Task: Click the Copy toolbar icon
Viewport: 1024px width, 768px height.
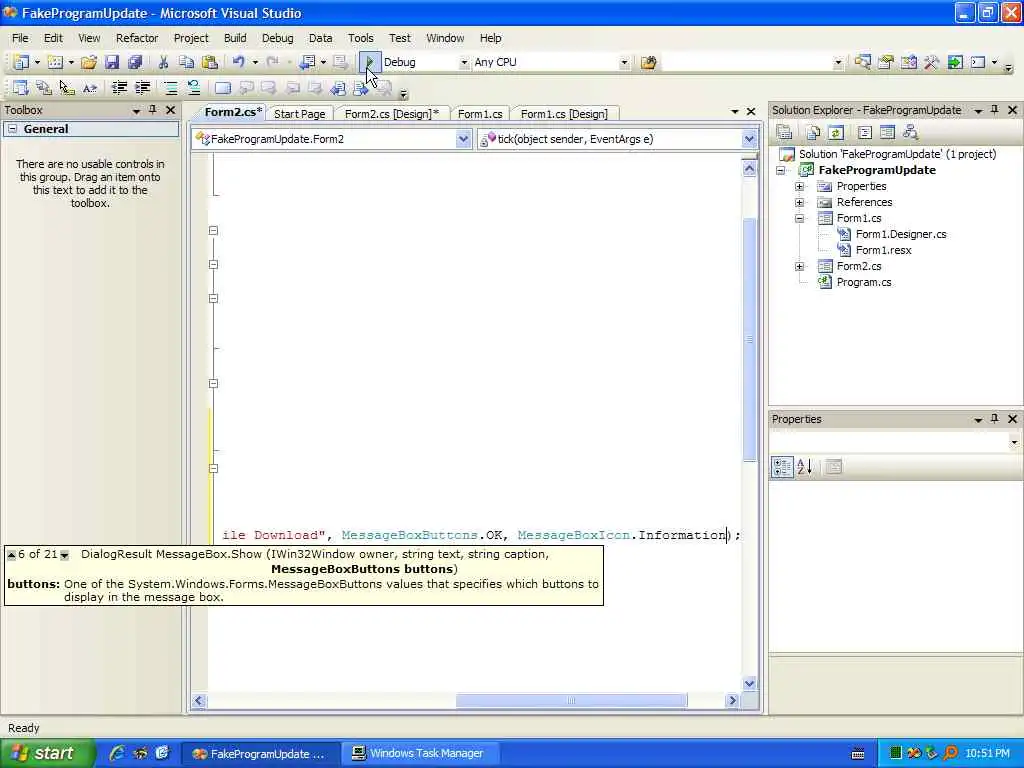Action: coord(186,62)
